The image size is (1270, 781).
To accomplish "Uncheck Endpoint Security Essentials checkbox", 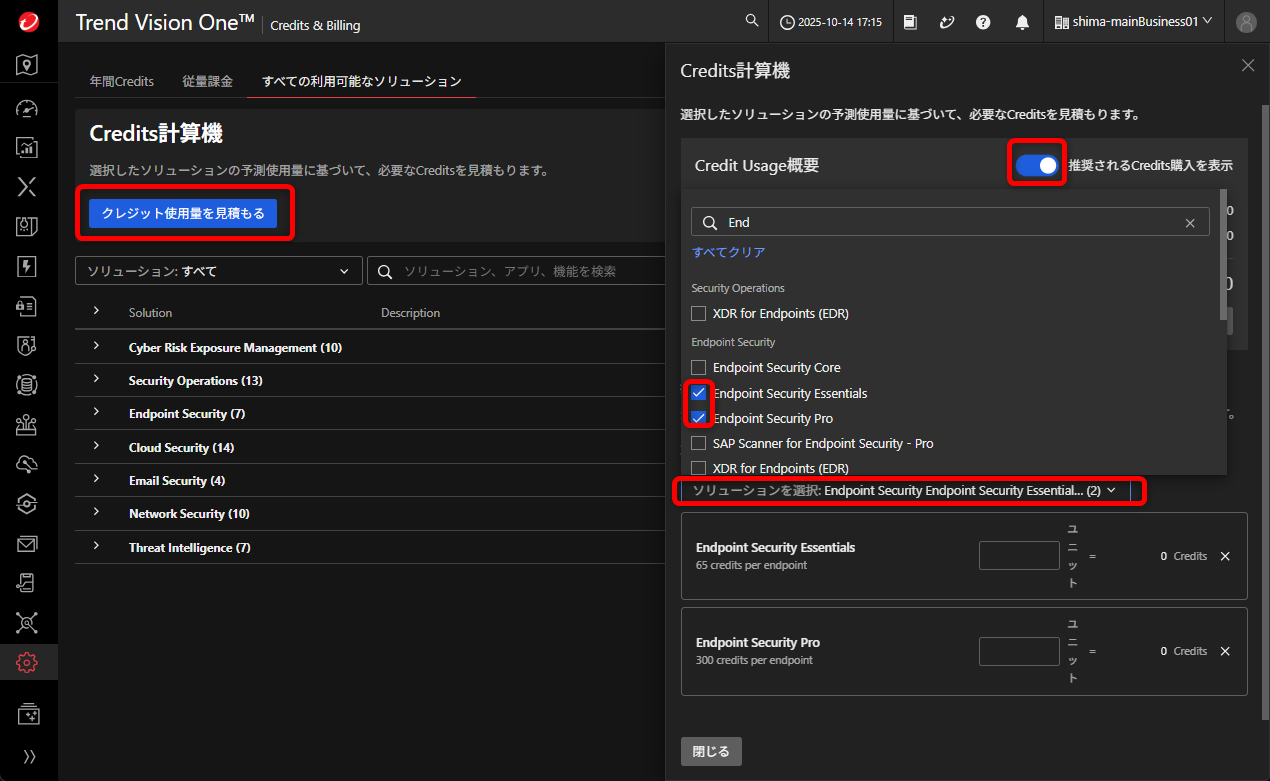I will click(x=699, y=393).
